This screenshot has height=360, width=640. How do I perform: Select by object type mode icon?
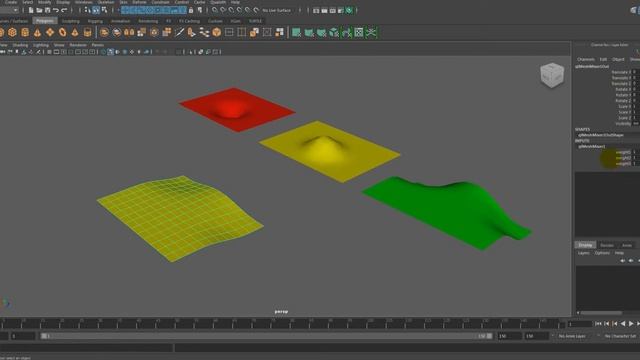(96, 10)
